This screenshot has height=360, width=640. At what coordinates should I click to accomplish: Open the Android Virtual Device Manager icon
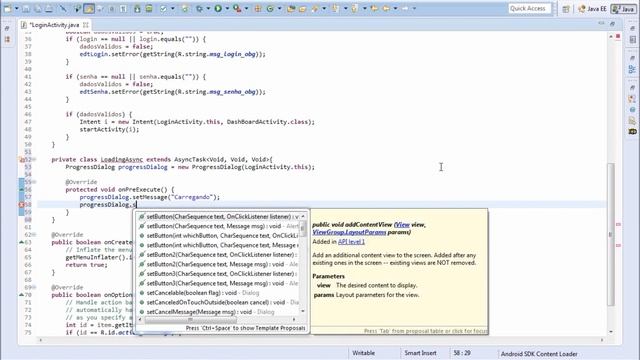tap(149, 9)
